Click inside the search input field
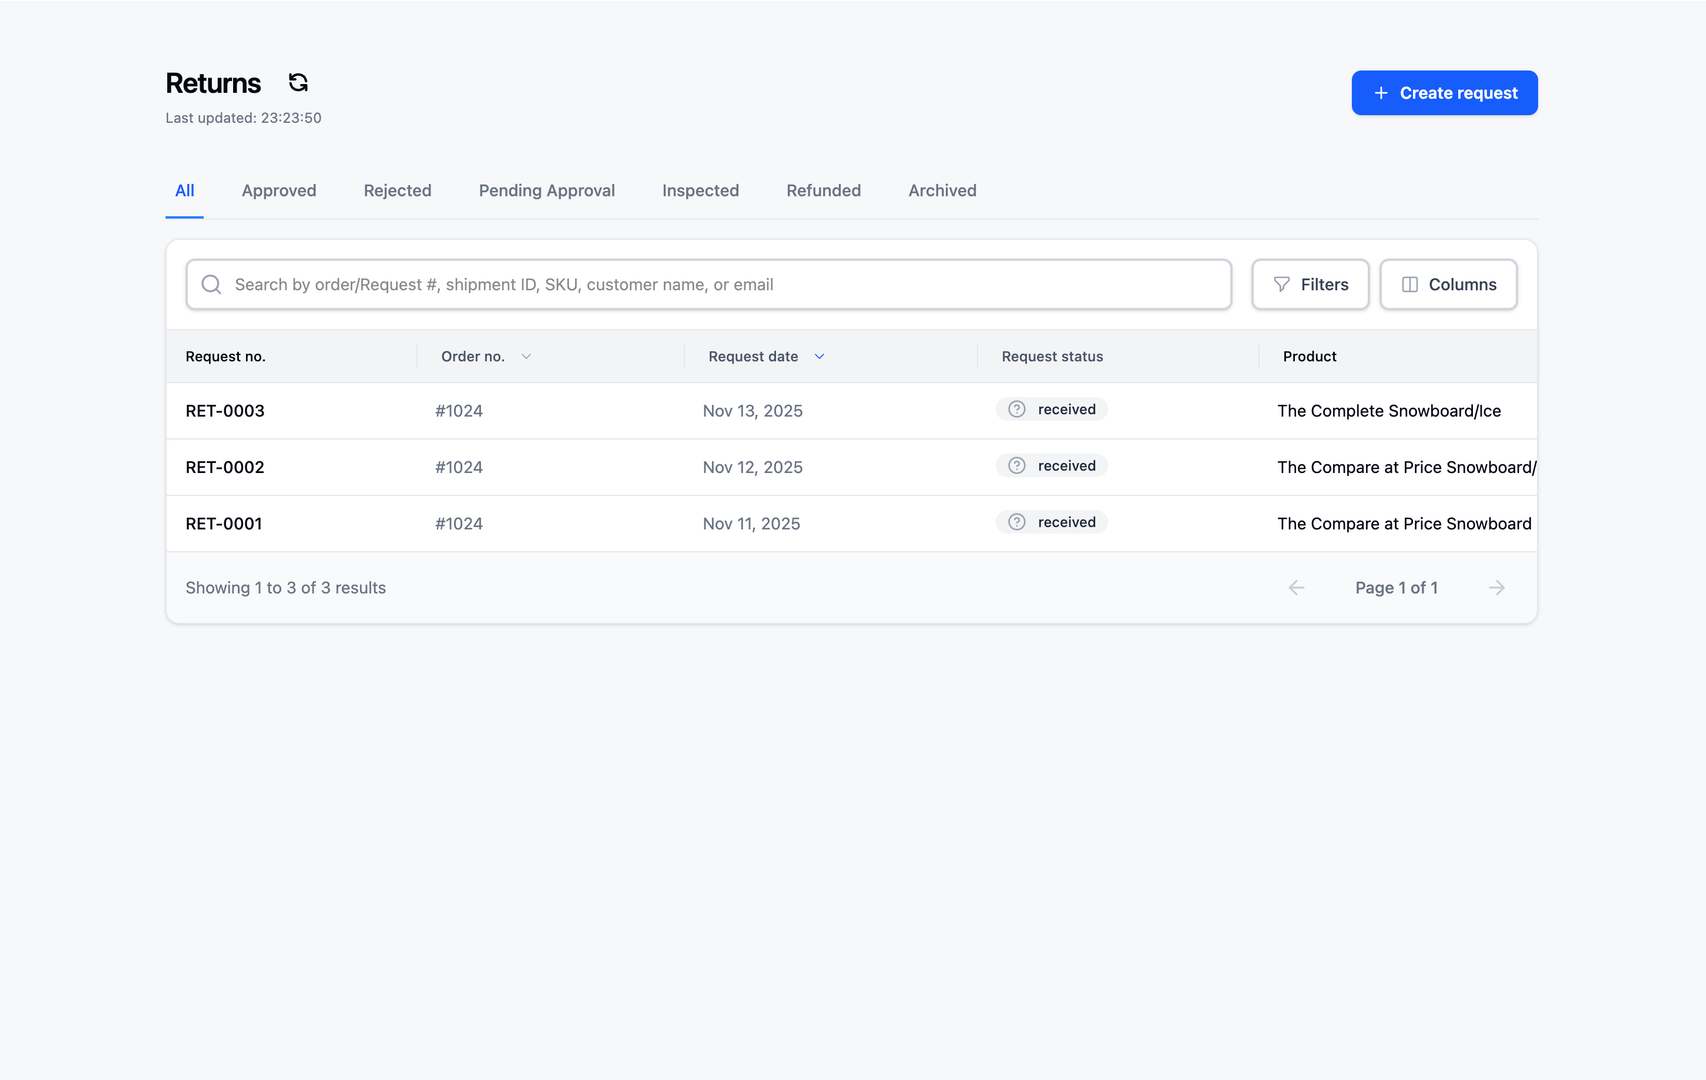Image resolution: width=1706 pixels, height=1080 pixels. [700, 284]
